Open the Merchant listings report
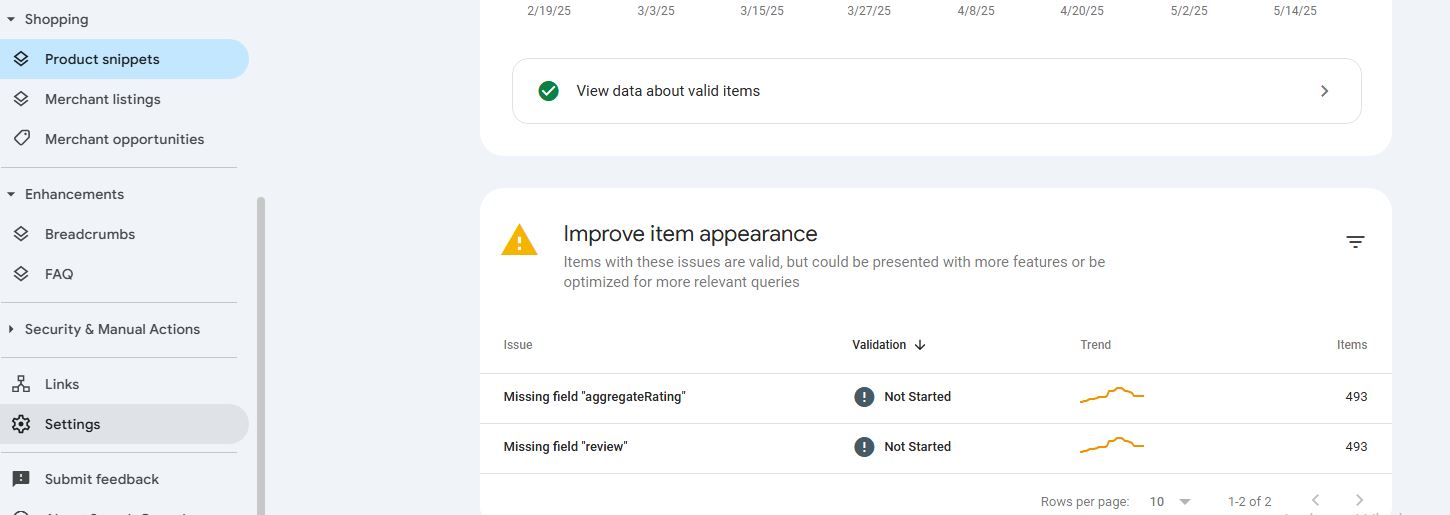 (102, 99)
